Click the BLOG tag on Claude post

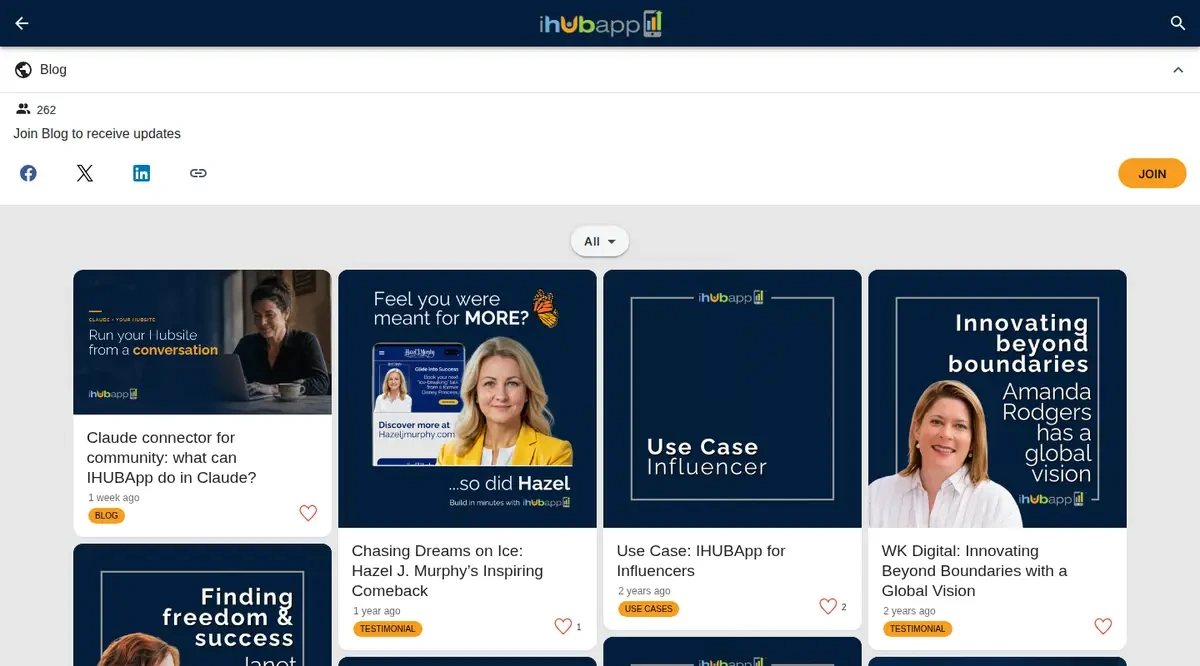(x=107, y=516)
